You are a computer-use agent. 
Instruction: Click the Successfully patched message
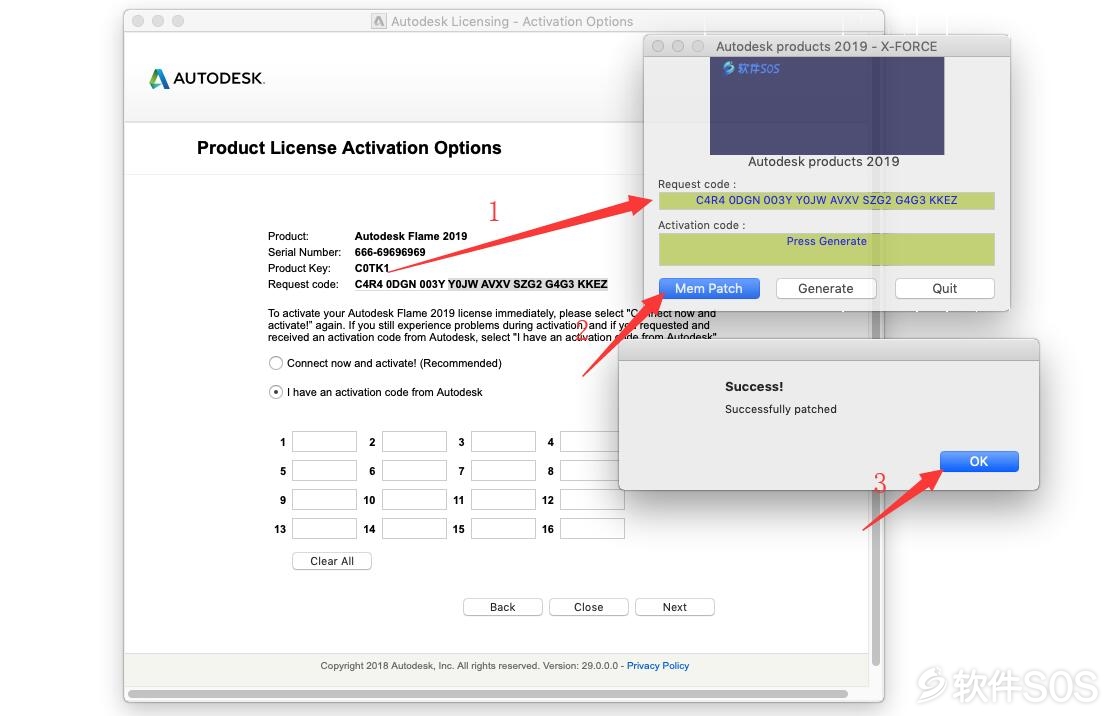pos(781,410)
